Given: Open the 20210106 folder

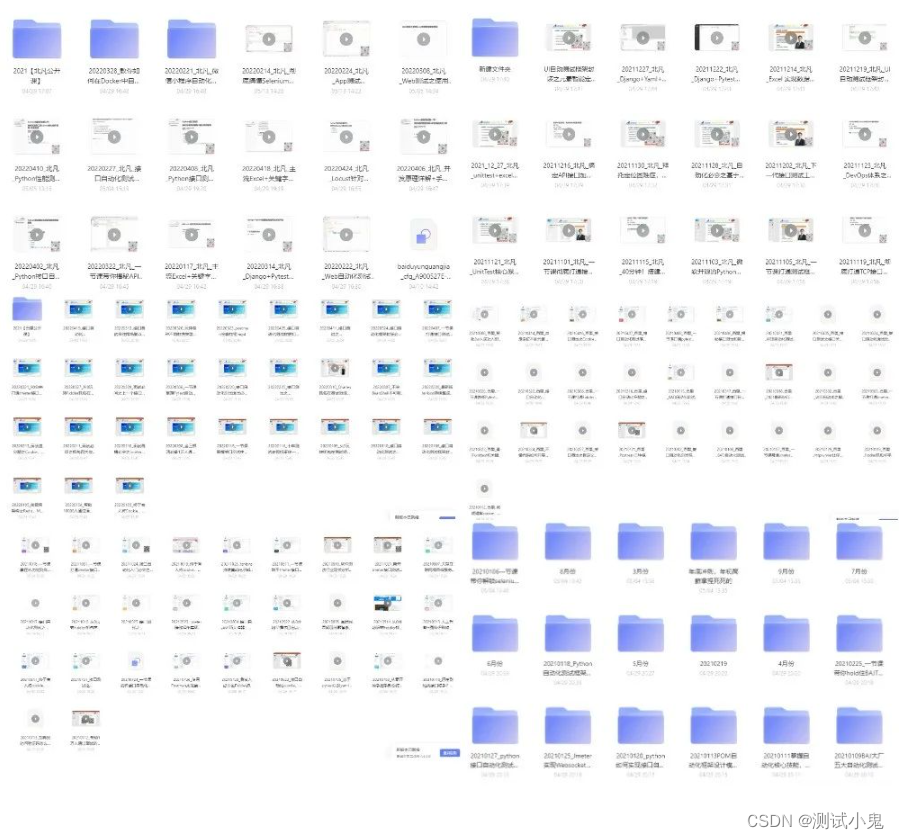Looking at the screenshot, I should (x=495, y=541).
